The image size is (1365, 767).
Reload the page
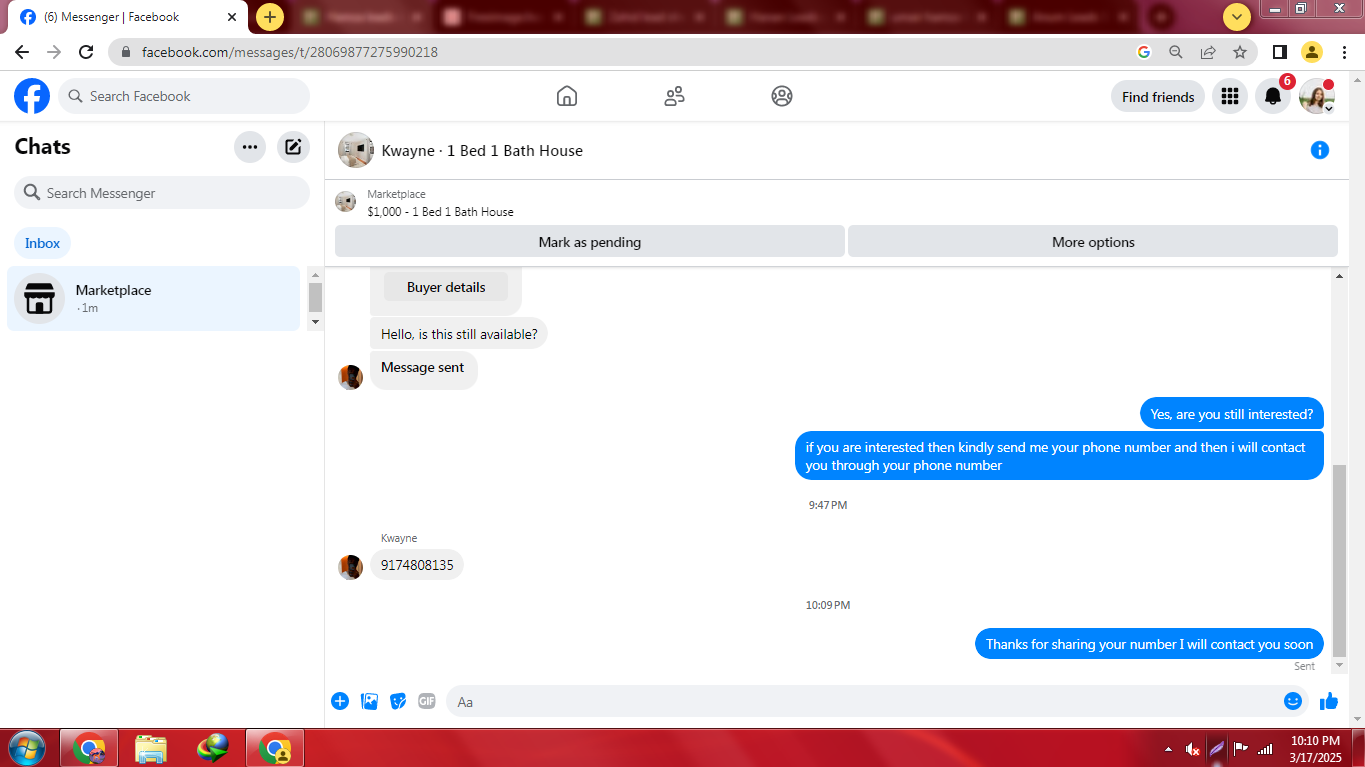(86, 52)
